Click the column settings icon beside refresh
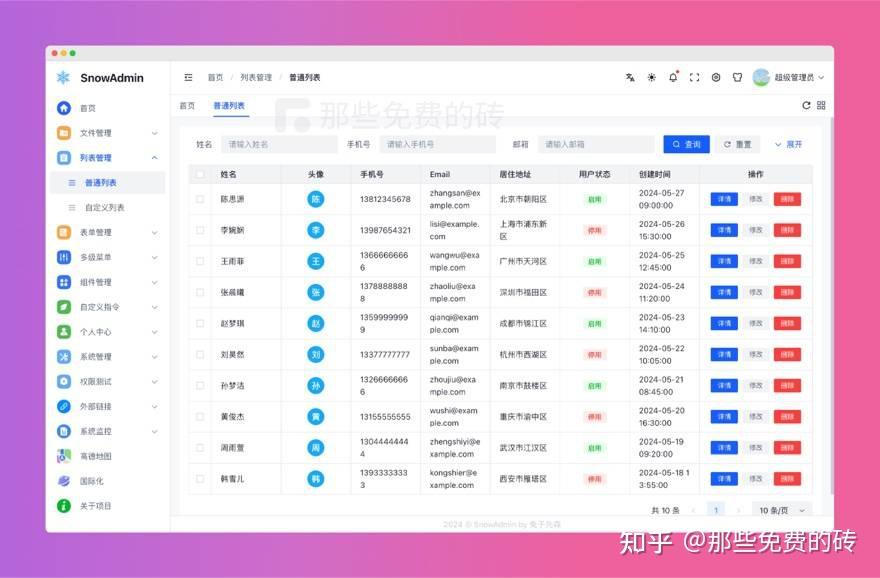 [822, 105]
